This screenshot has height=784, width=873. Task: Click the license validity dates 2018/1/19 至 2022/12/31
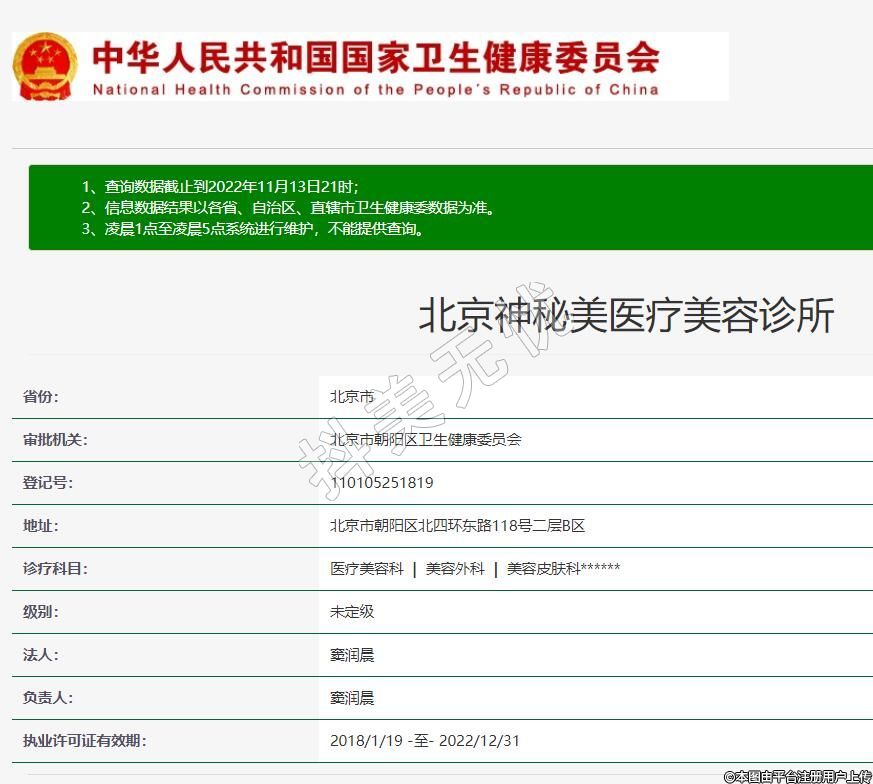(425, 741)
